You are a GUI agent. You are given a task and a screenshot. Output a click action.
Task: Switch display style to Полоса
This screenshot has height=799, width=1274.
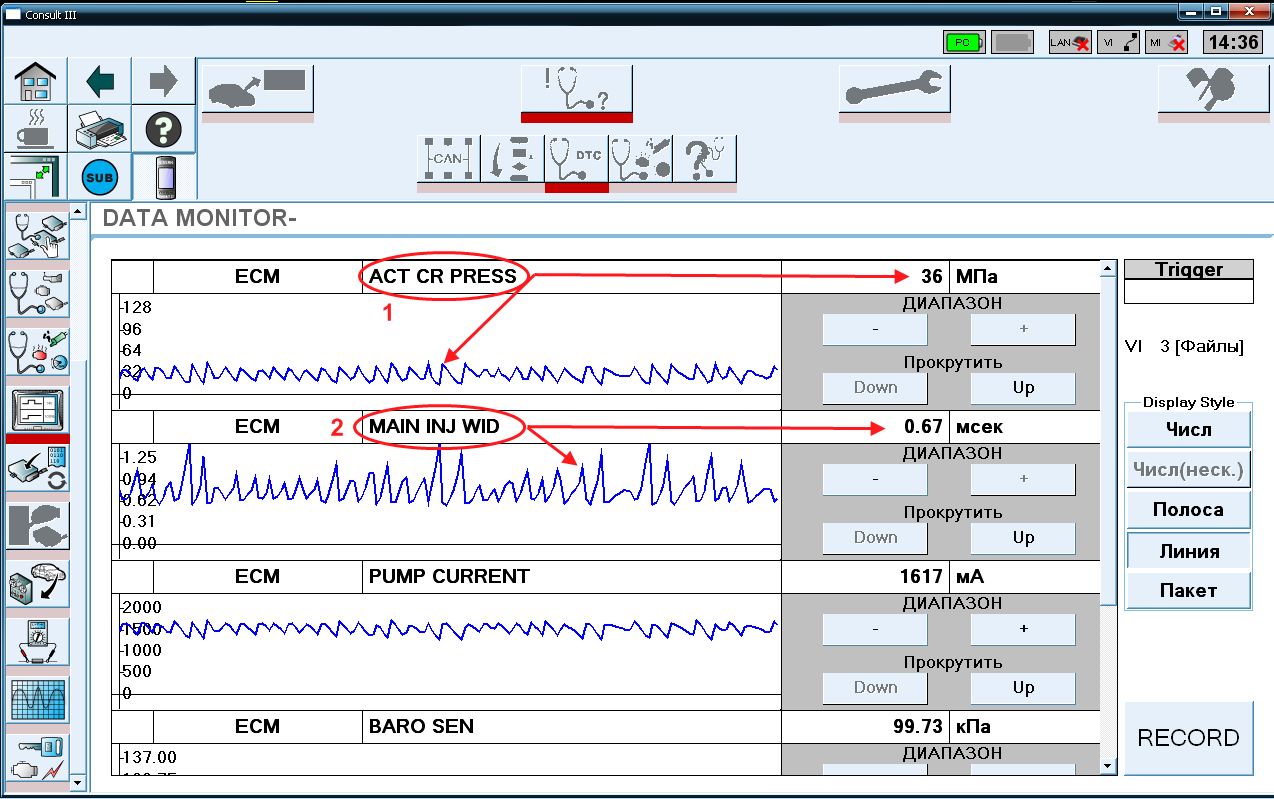1189,510
